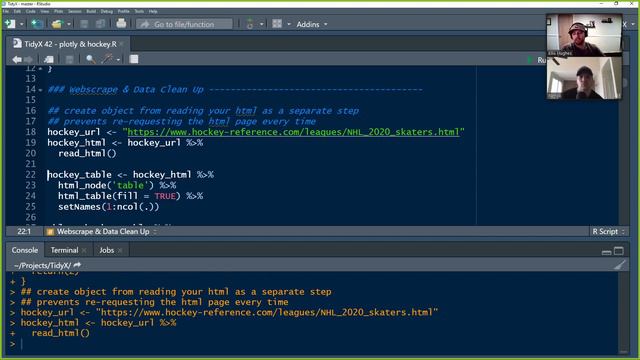Click the New File icon

[x=10, y=24]
